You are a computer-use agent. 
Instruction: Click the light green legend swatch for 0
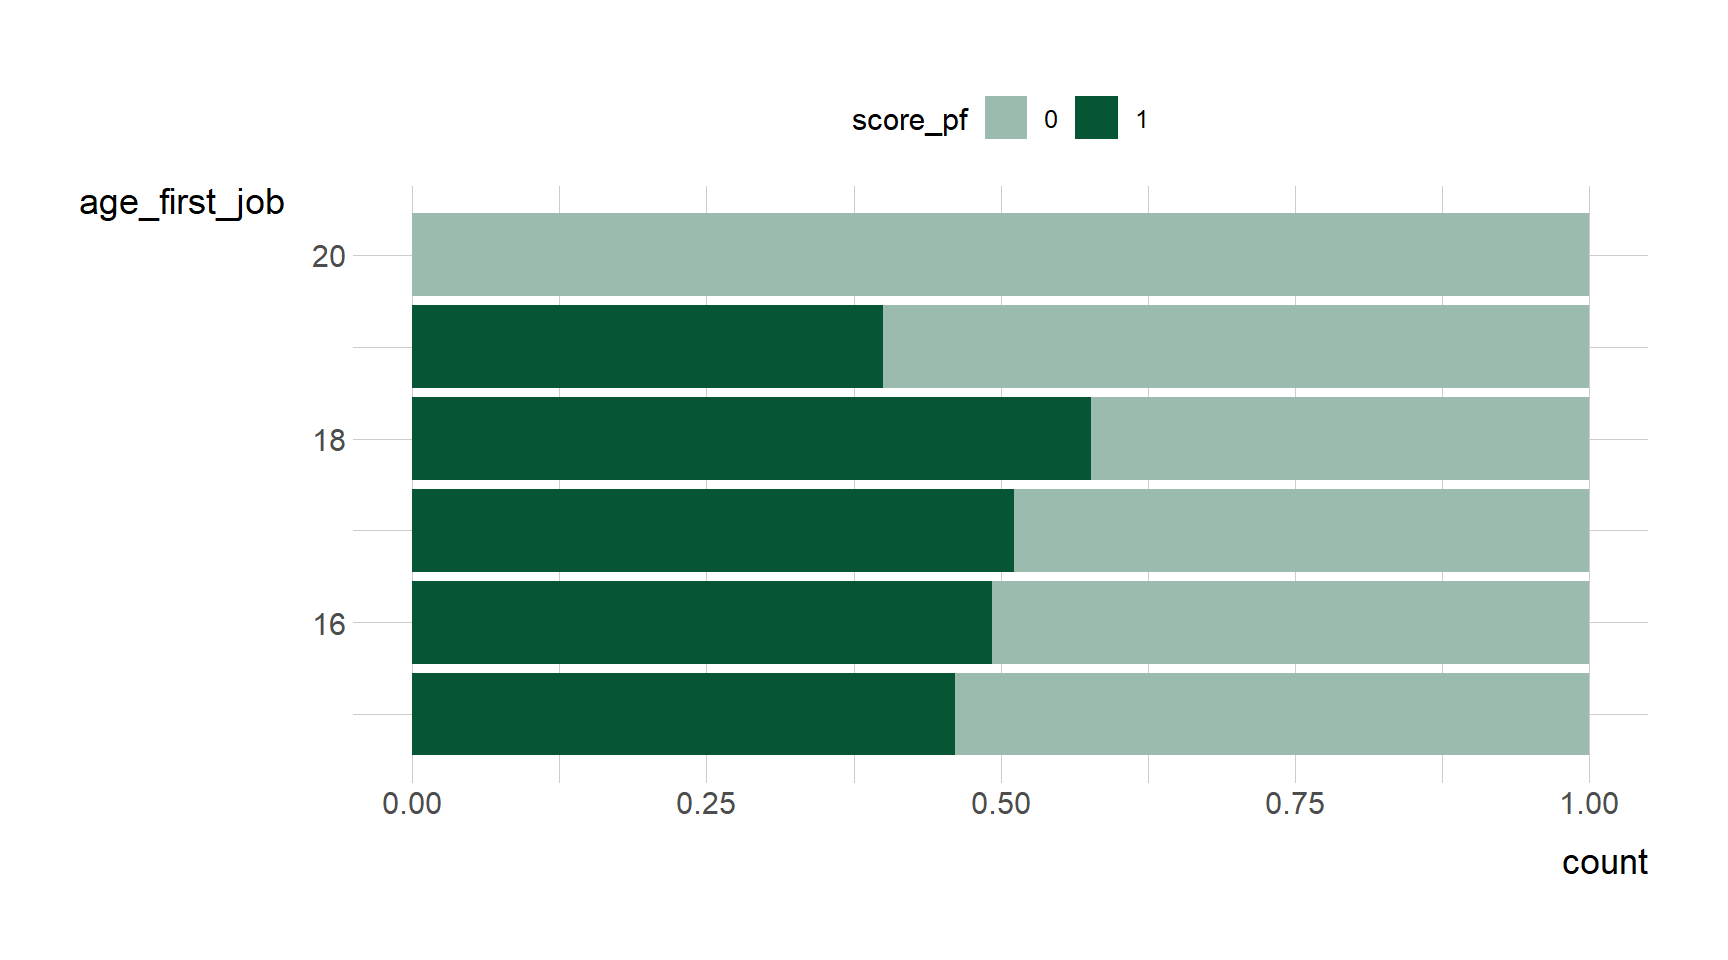tap(1005, 118)
